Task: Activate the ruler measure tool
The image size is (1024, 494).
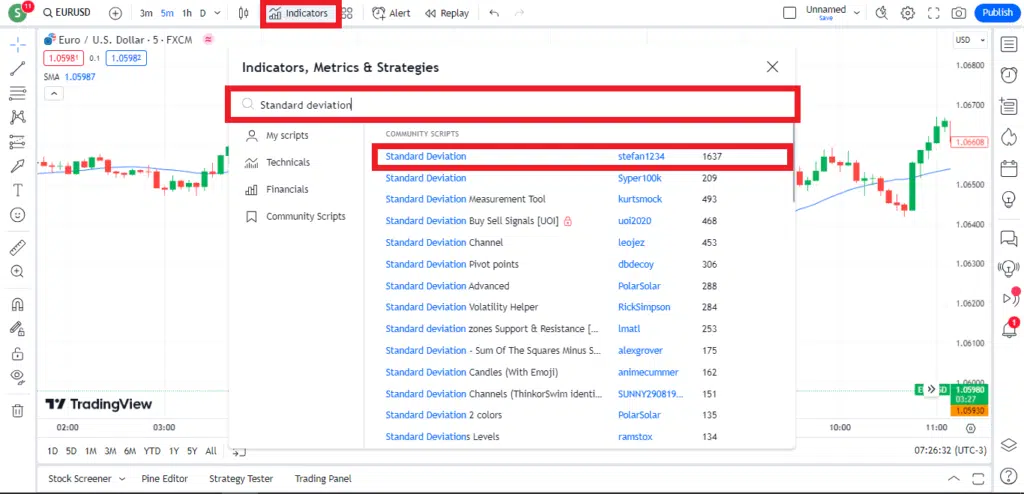Action: pyautogui.click(x=18, y=247)
